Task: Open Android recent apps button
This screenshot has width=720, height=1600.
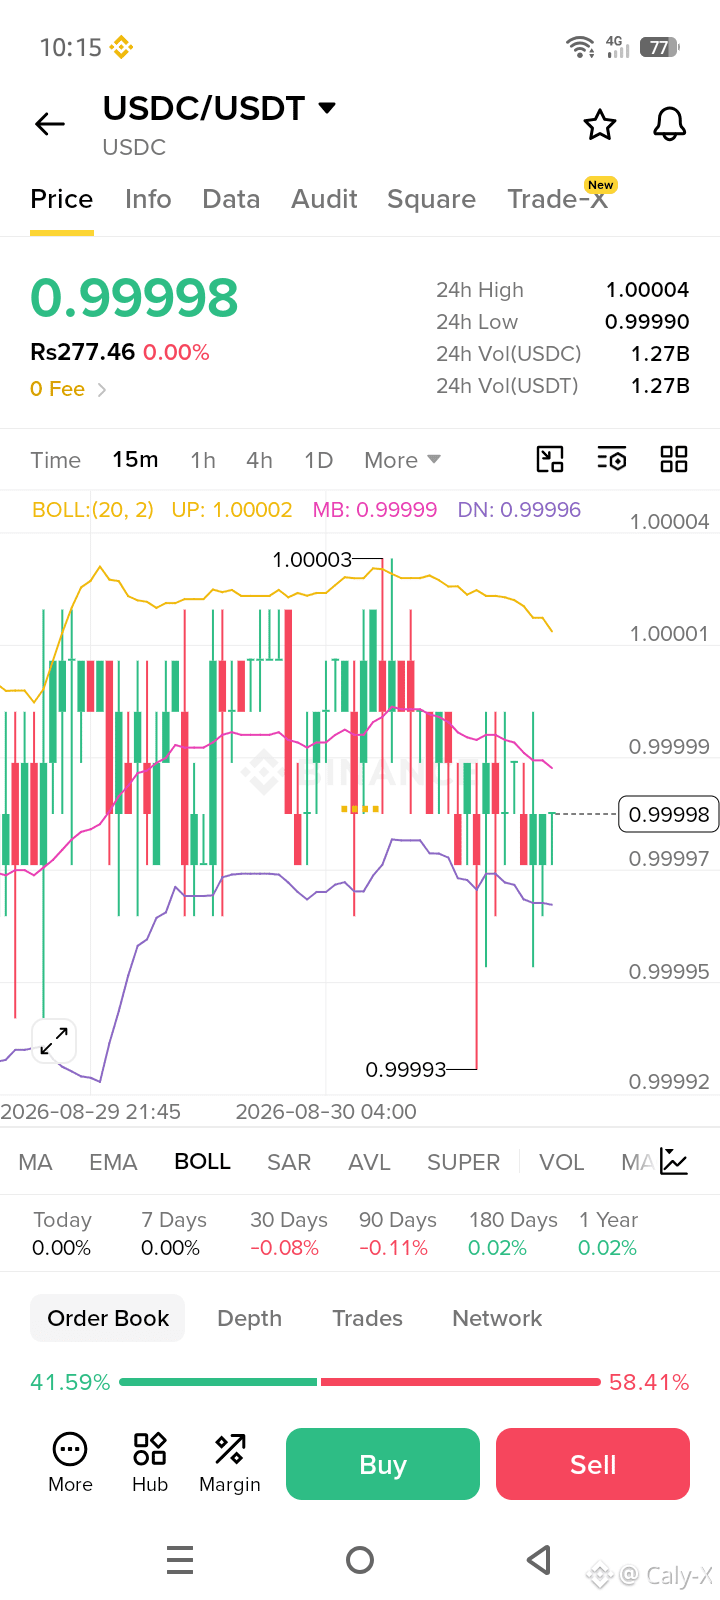Action: pos(180,1560)
